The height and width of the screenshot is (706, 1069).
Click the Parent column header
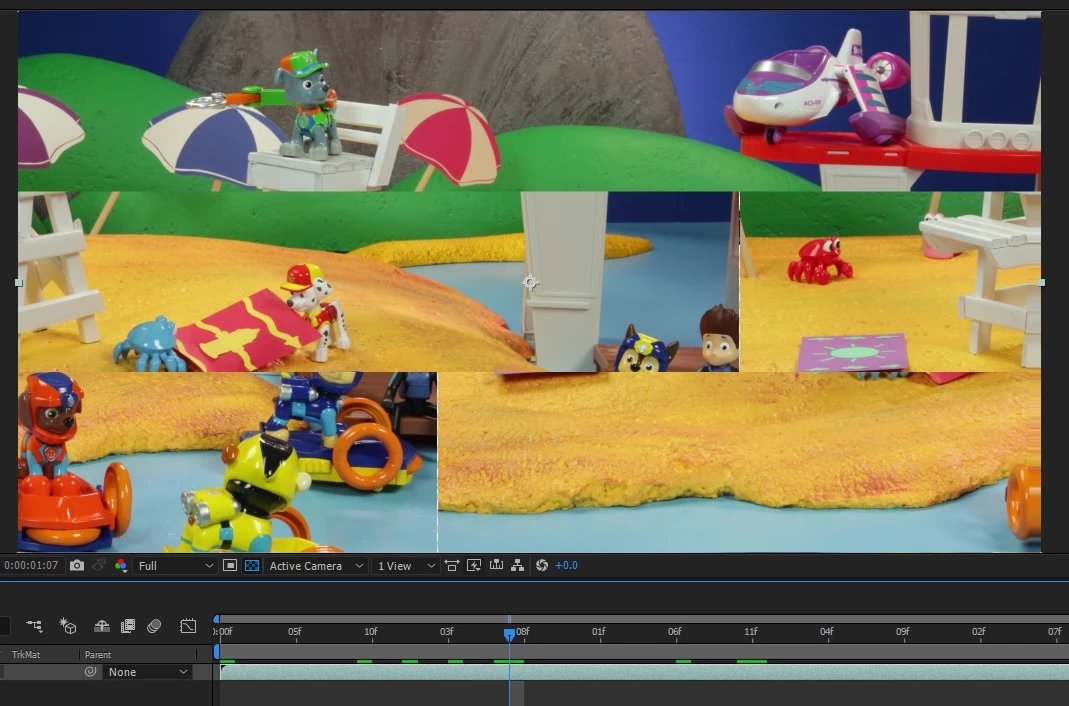click(x=98, y=654)
